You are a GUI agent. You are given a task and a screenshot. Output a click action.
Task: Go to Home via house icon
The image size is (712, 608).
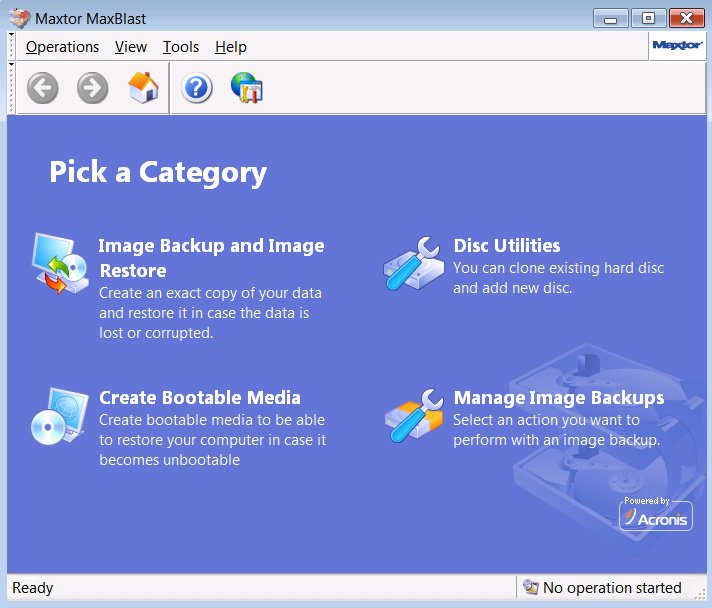143,87
